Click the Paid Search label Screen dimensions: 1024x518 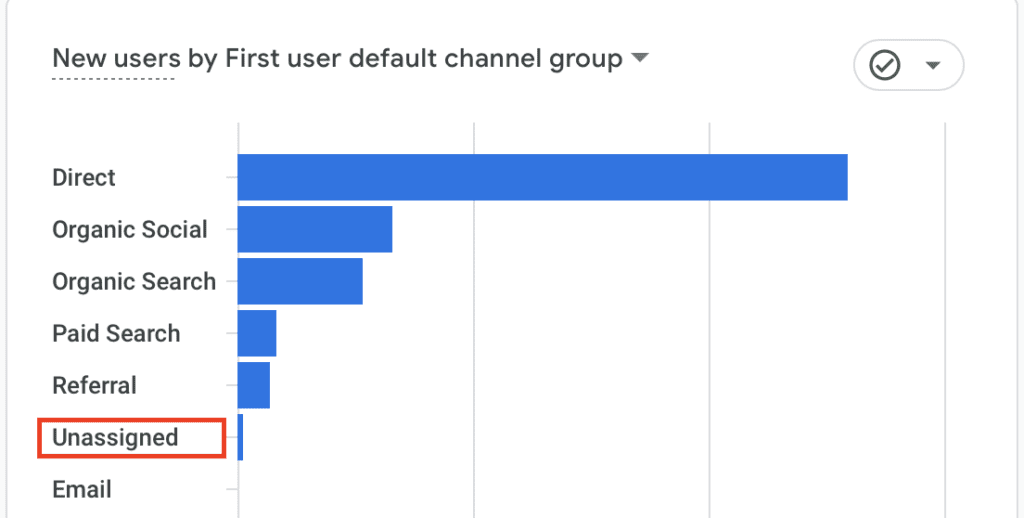coord(116,334)
